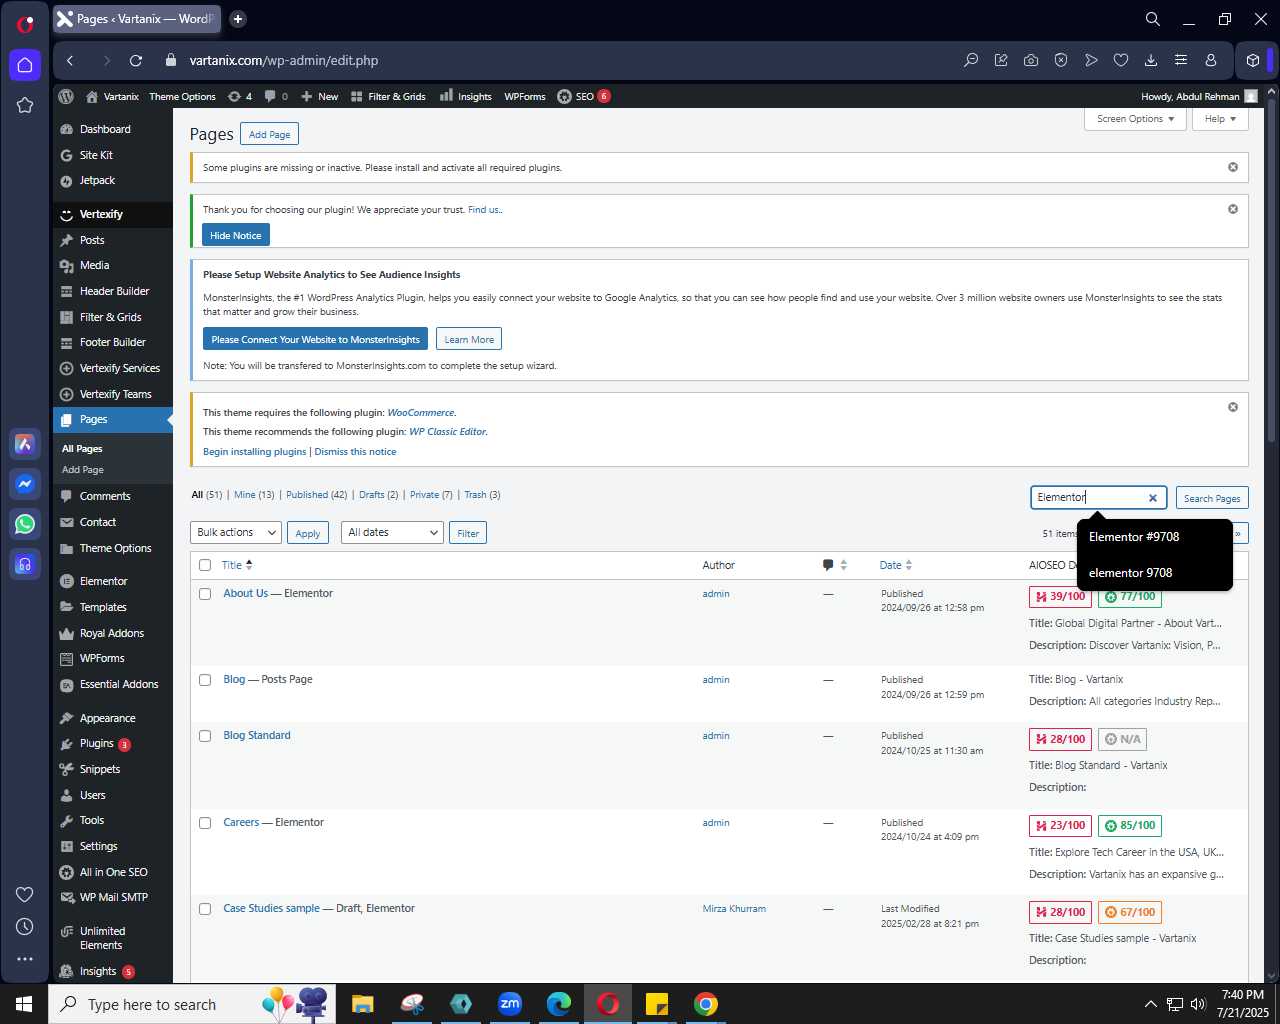The height and width of the screenshot is (1024, 1280).
Task: Open the Opera sidebar history clock icon
Action: point(25,927)
